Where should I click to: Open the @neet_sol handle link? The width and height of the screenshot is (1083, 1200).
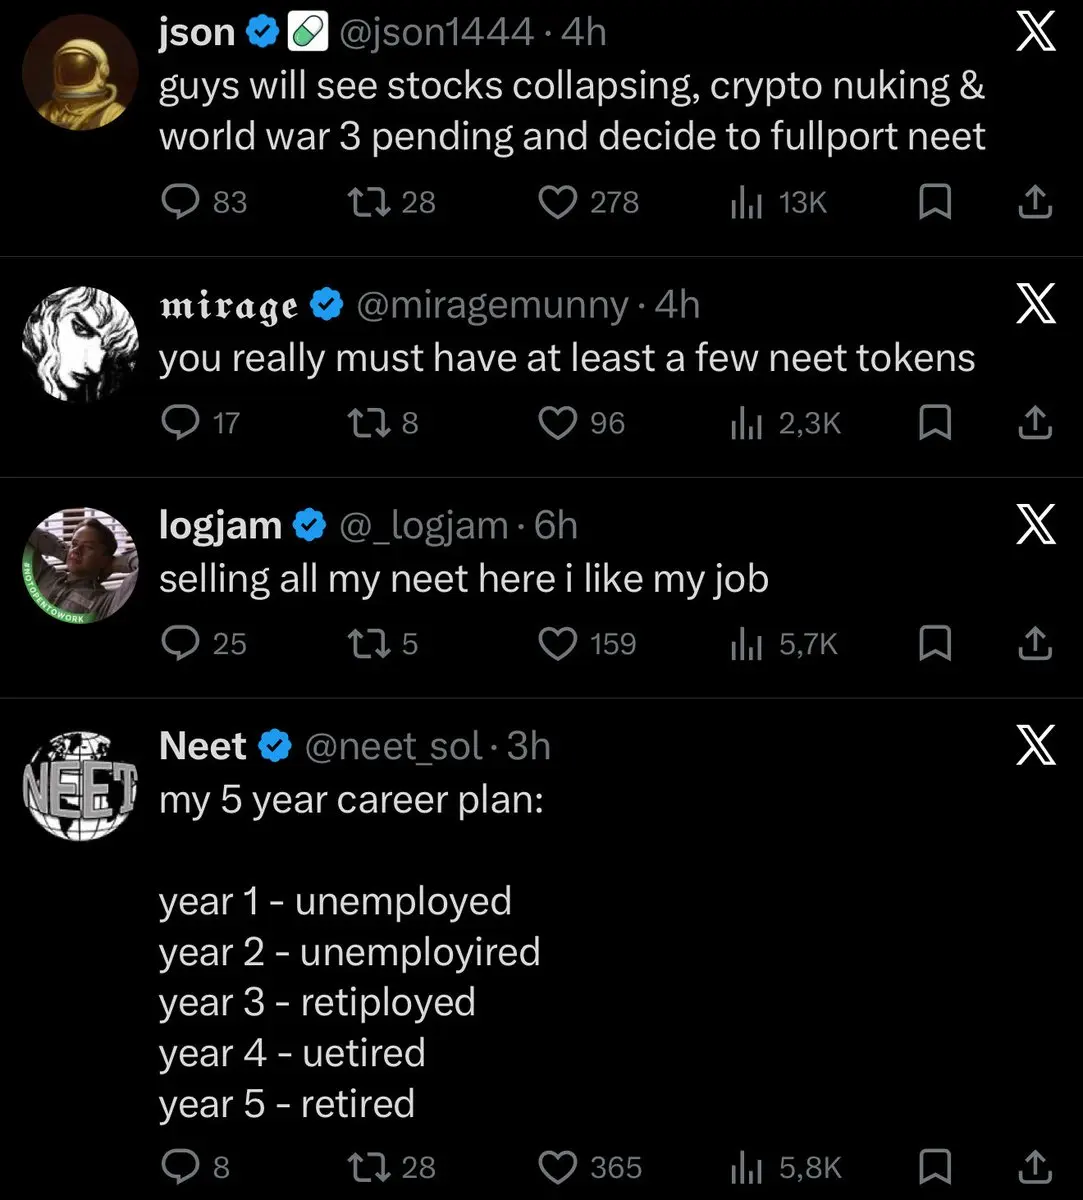pos(394,746)
